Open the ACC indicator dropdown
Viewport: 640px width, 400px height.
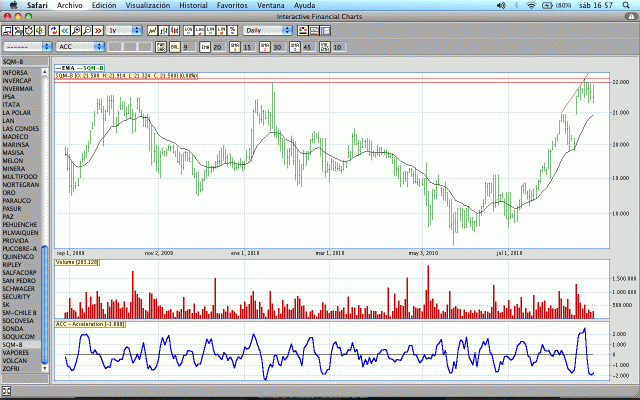[x=78, y=47]
